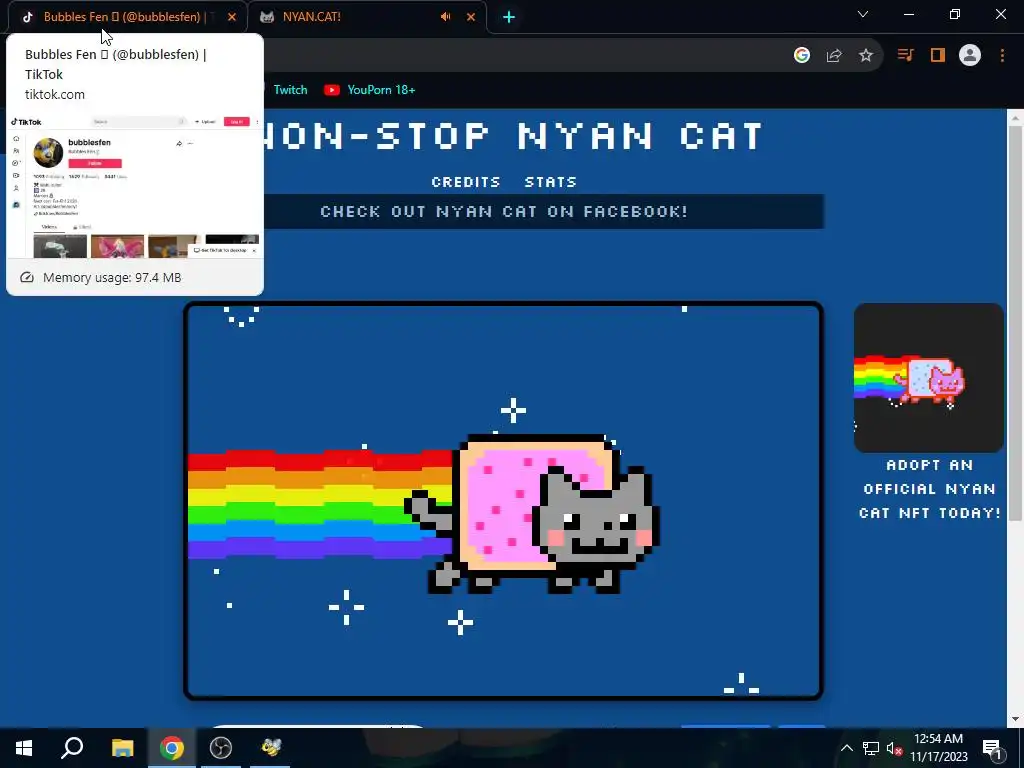Open the YouTube-icon bookmark in bookmarks bar
1024x768 pixels.
370,90
